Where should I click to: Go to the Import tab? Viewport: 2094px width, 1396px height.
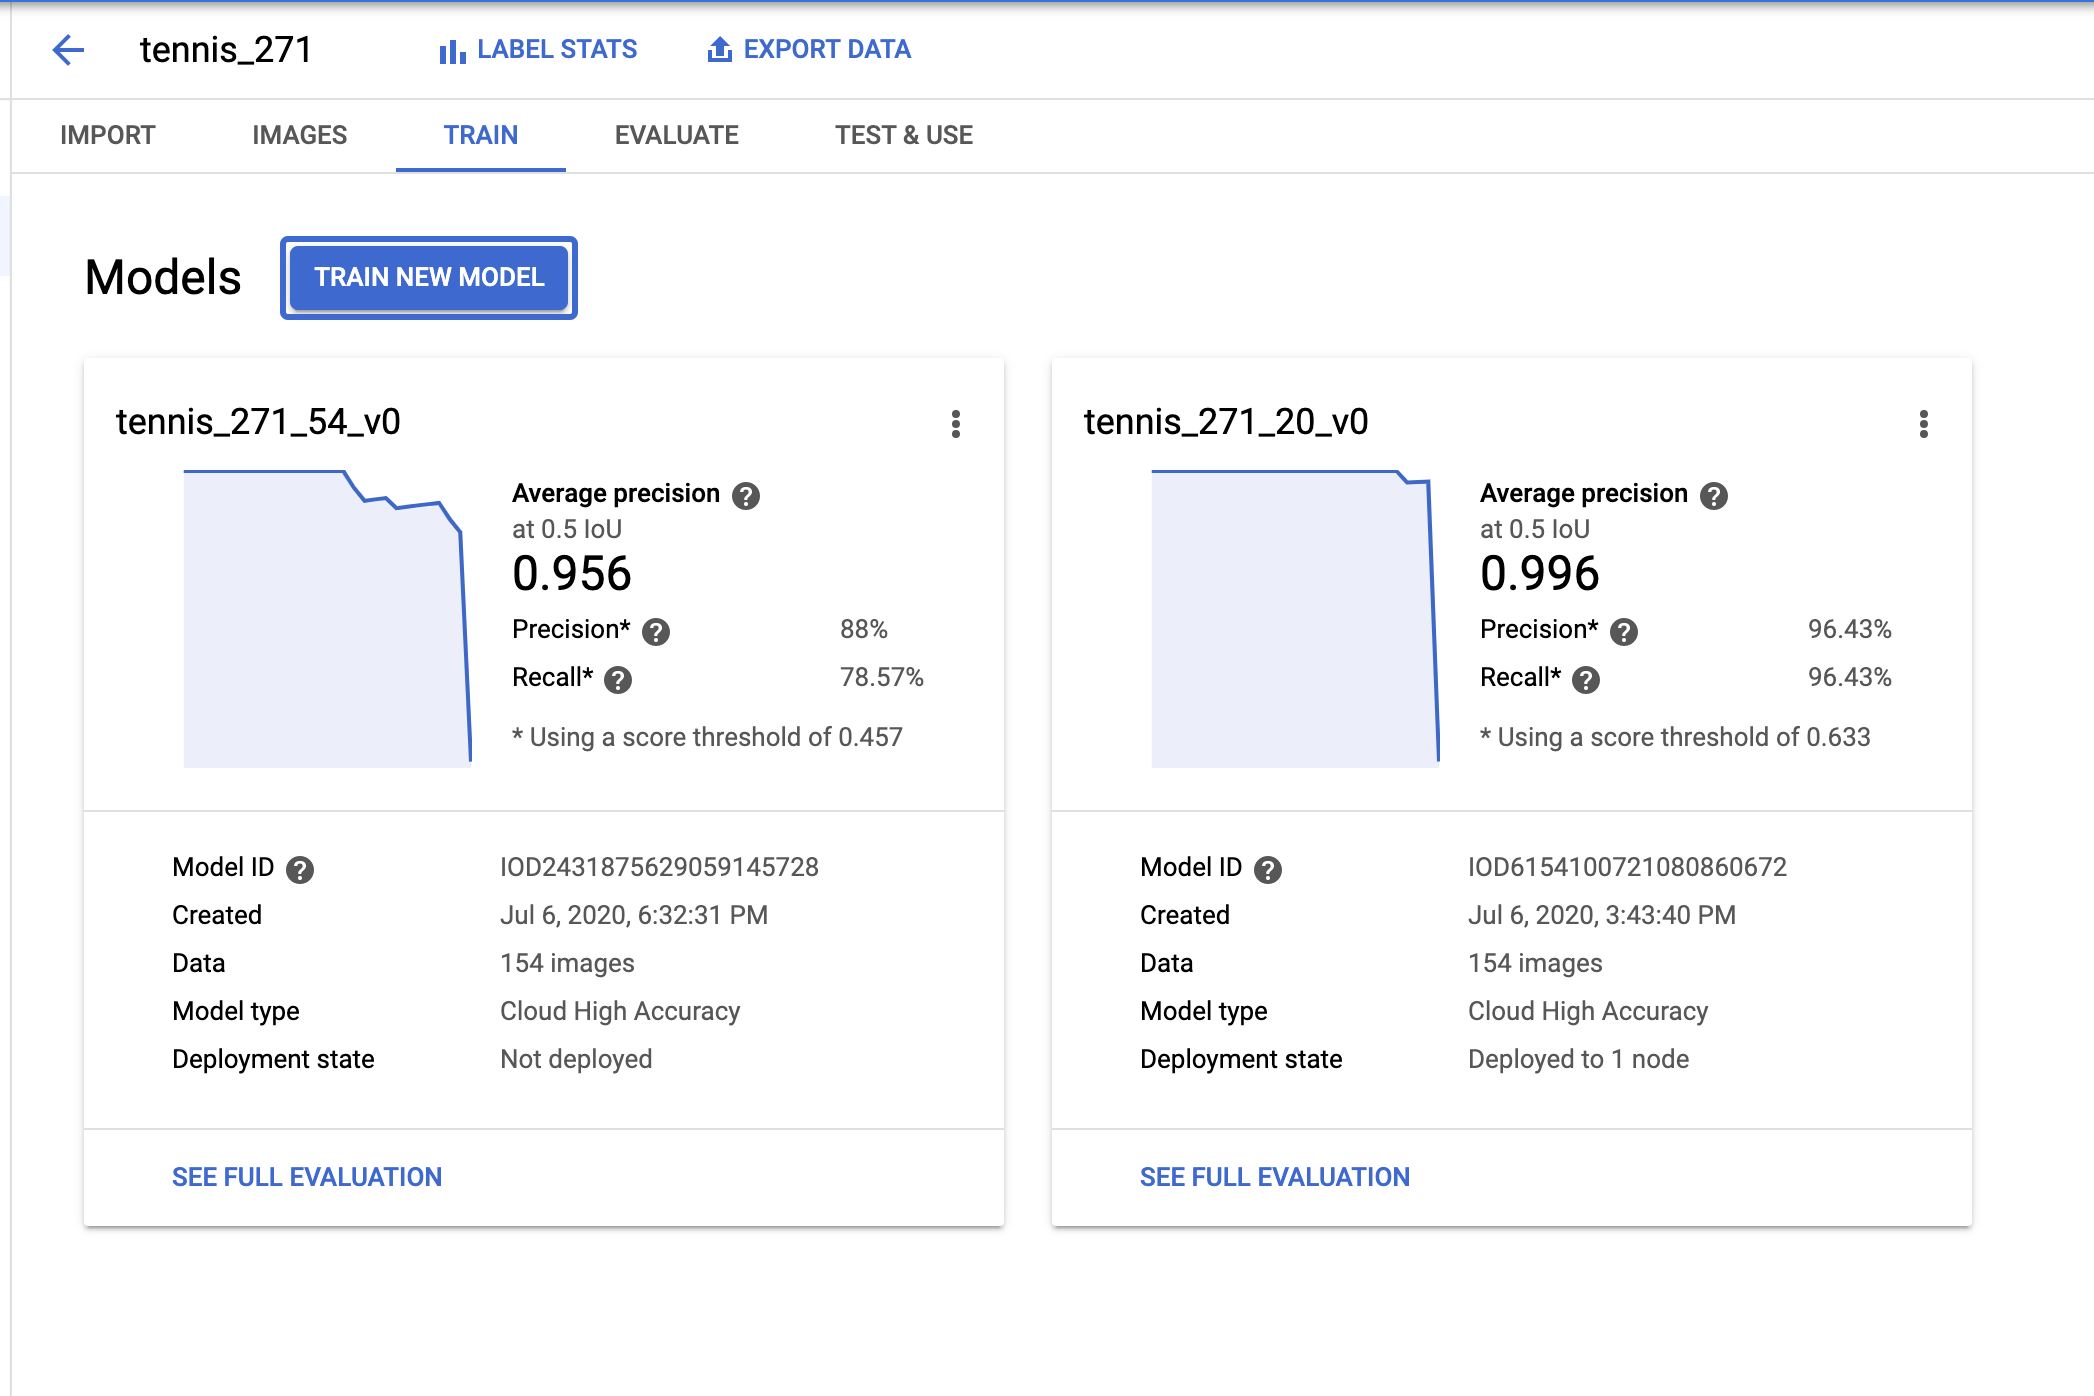pos(107,135)
